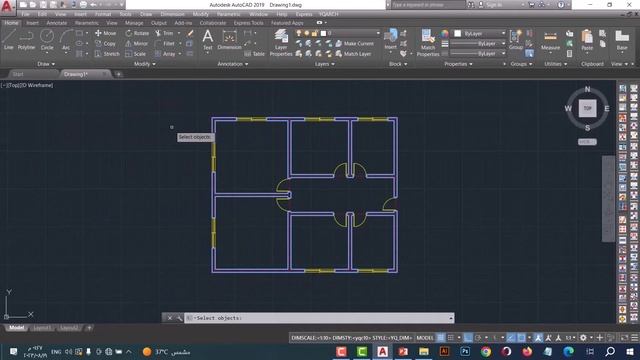
Task: Activate the Copy command
Action: pyautogui.click(x=106, y=43)
